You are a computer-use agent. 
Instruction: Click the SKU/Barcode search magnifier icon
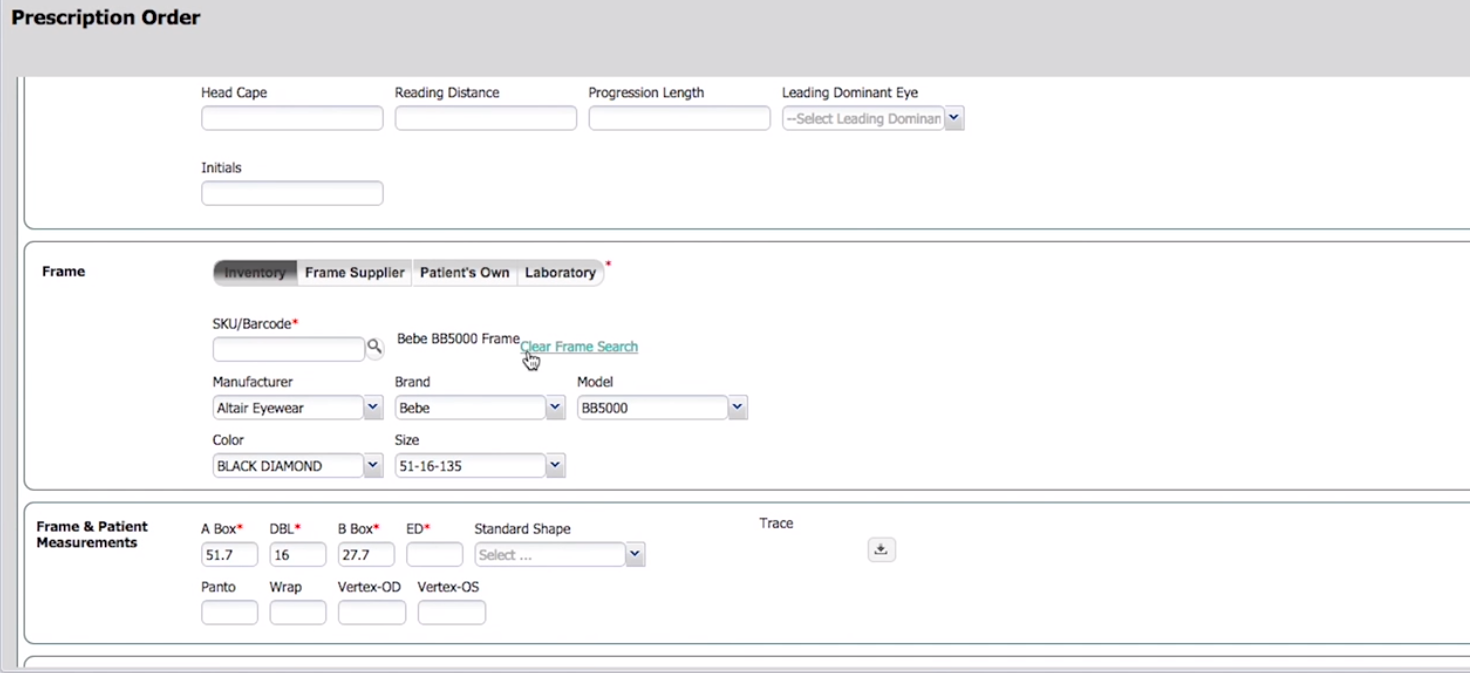(375, 347)
